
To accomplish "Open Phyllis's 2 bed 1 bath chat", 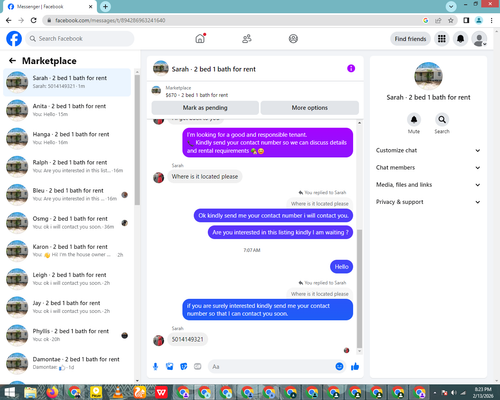I will tap(67, 335).
